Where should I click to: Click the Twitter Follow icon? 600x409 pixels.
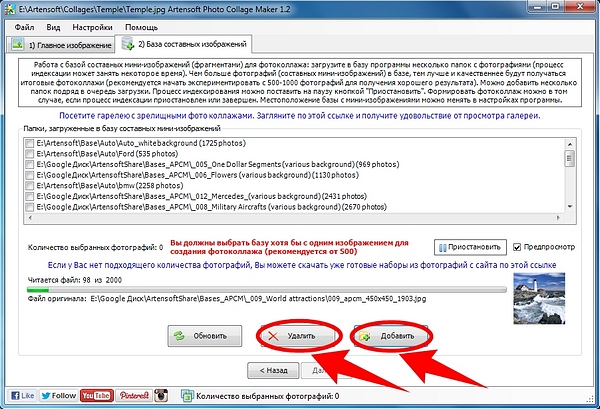59,395
